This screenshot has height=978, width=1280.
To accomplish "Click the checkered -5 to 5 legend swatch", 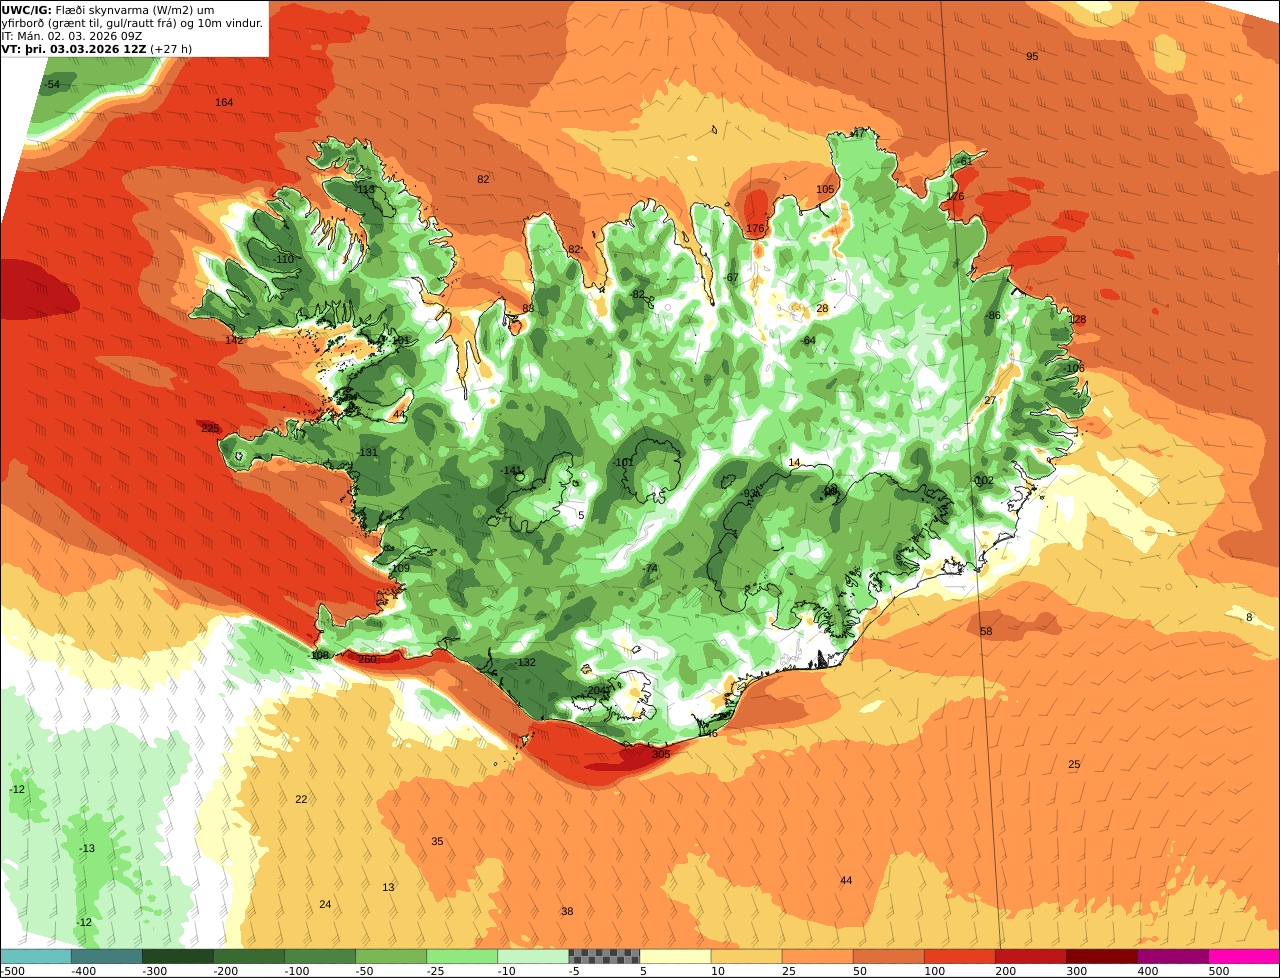I will click(x=604, y=956).
